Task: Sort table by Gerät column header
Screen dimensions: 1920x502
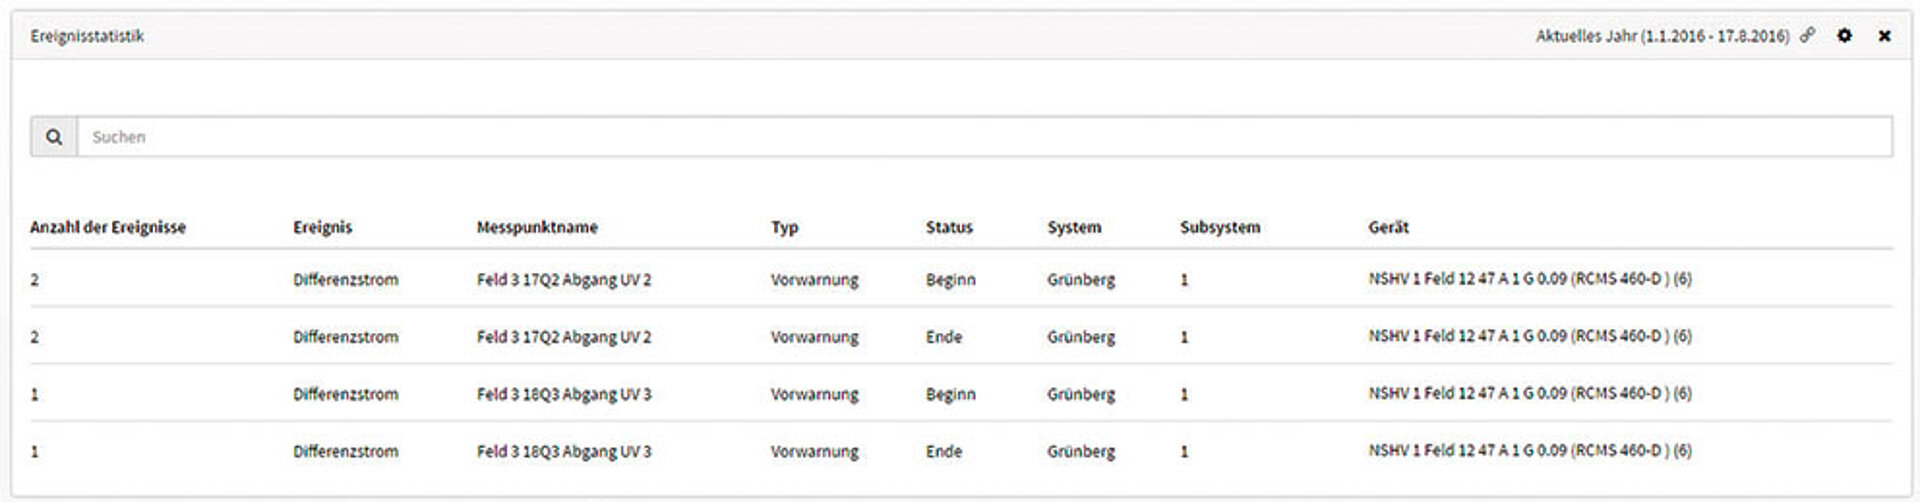Action: click(x=1388, y=227)
